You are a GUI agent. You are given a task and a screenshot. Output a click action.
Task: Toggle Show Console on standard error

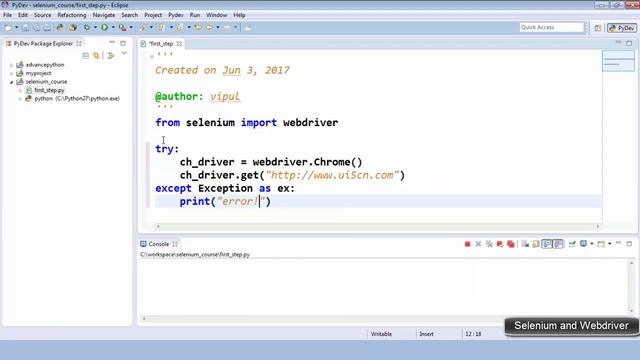click(x=558, y=244)
